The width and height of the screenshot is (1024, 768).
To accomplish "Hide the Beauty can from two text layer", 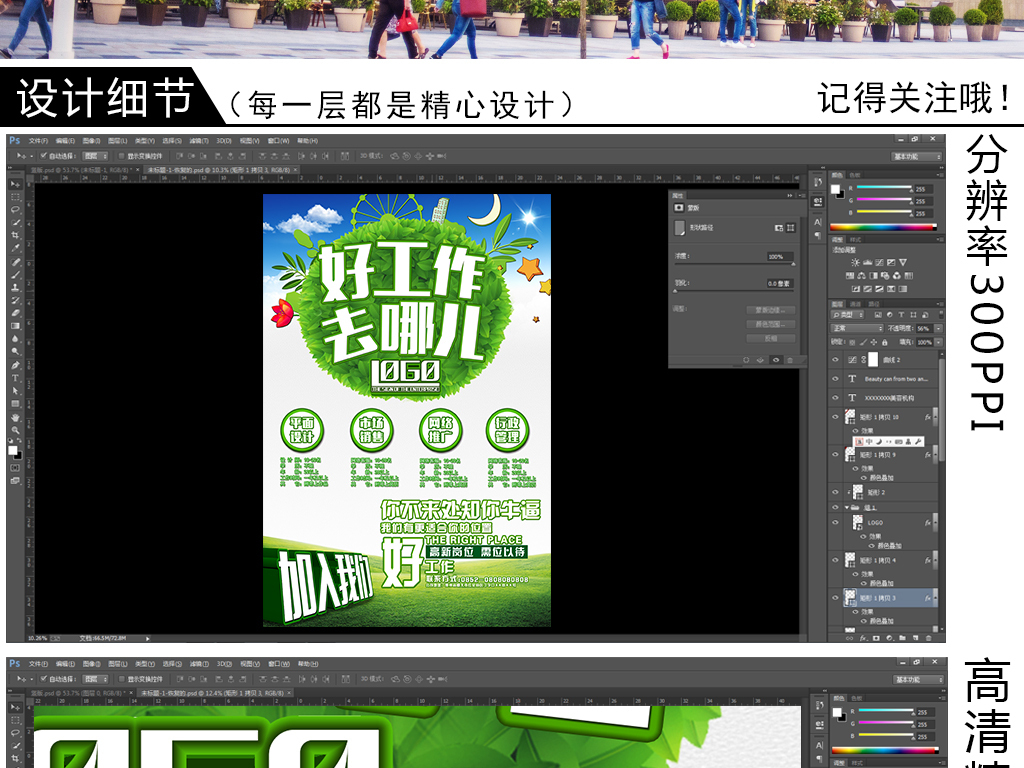I will (835, 379).
